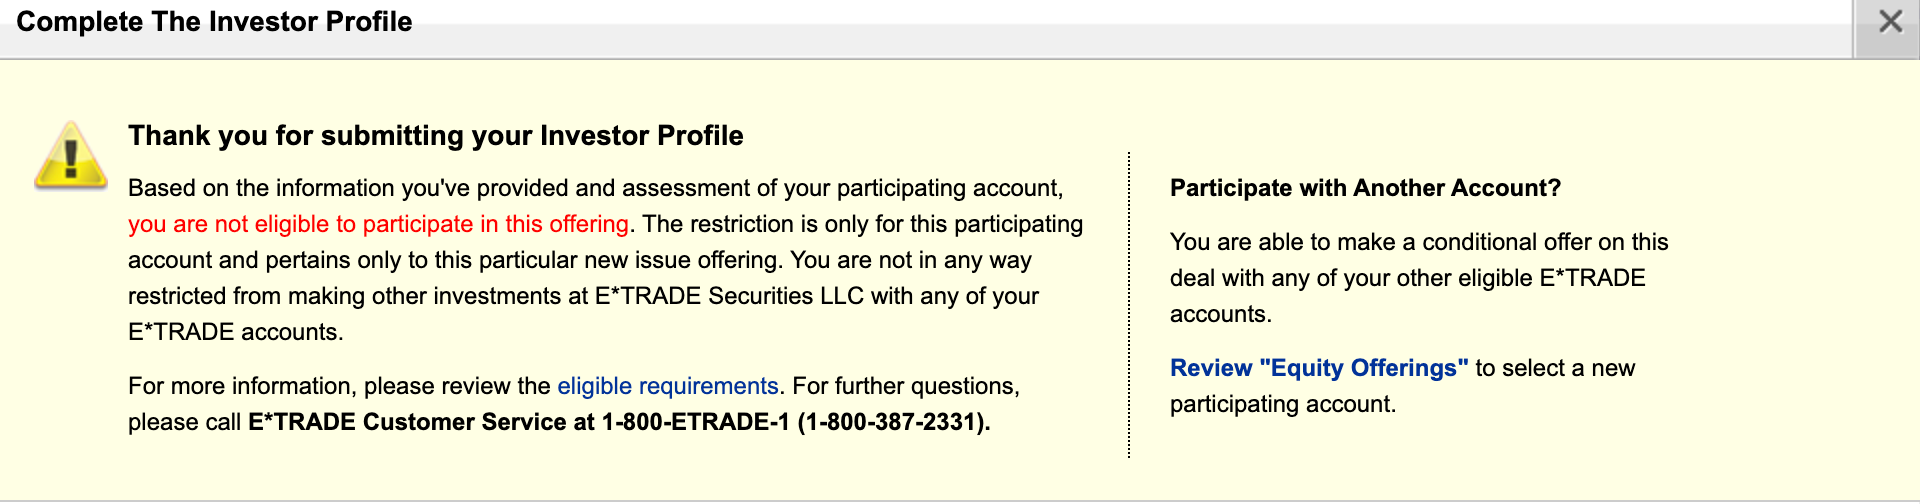Click the phone number (1-800-387-2331)
1920x504 pixels.
point(893,422)
